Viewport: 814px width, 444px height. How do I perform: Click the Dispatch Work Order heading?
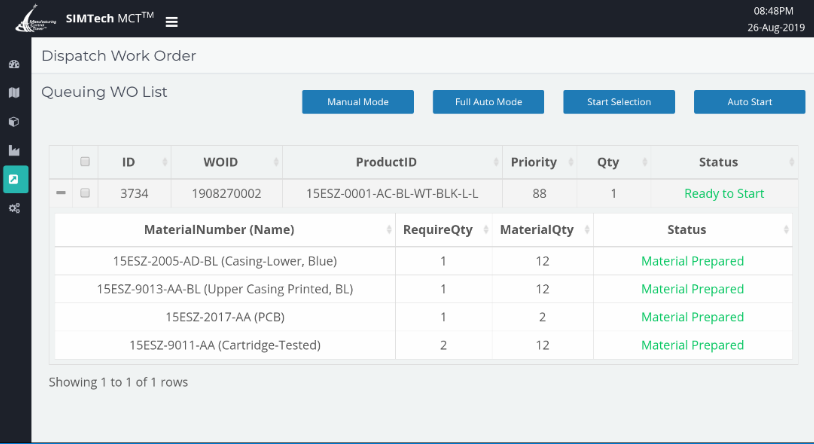click(x=119, y=56)
